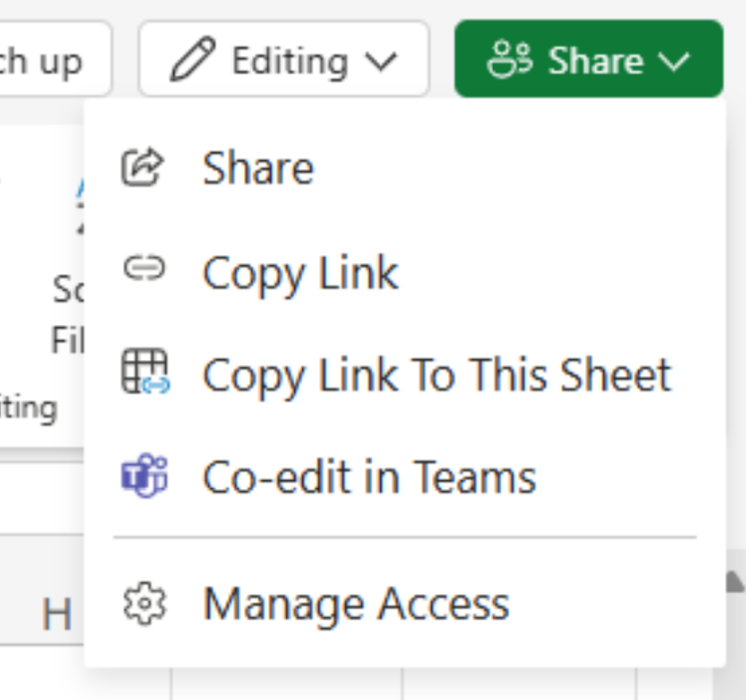Select Co-edit in Teams option
Image resolution: width=746 pixels, height=700 pixels.
coord(369,478)
